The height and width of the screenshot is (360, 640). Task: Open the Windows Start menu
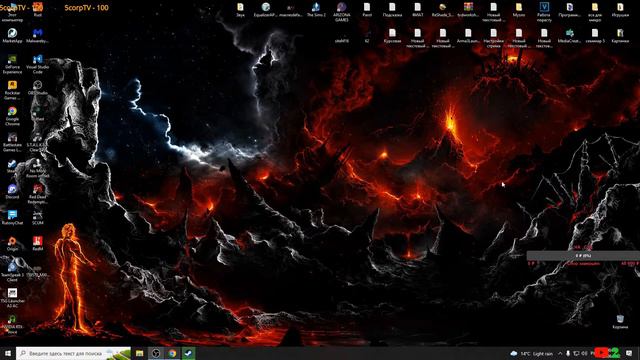(x=8, y=353)
